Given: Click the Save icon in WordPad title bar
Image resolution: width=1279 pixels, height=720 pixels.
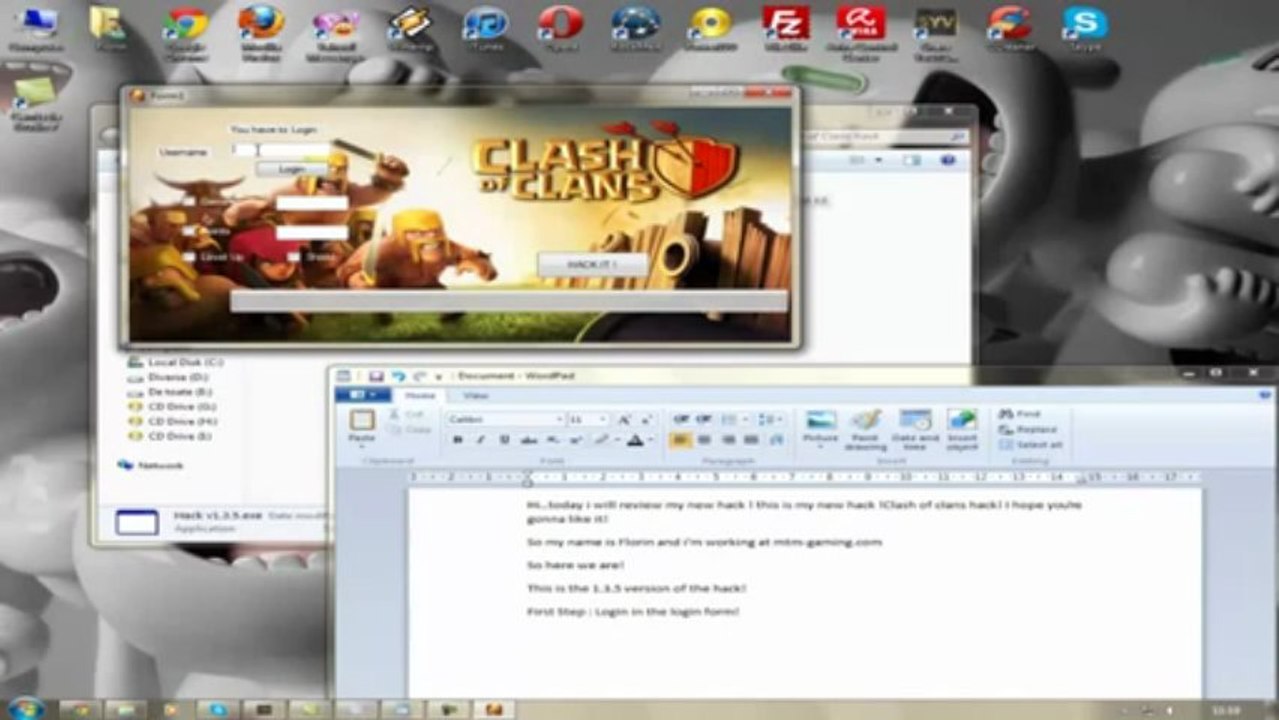Looking at the screenshot, I should pos(376,376).
